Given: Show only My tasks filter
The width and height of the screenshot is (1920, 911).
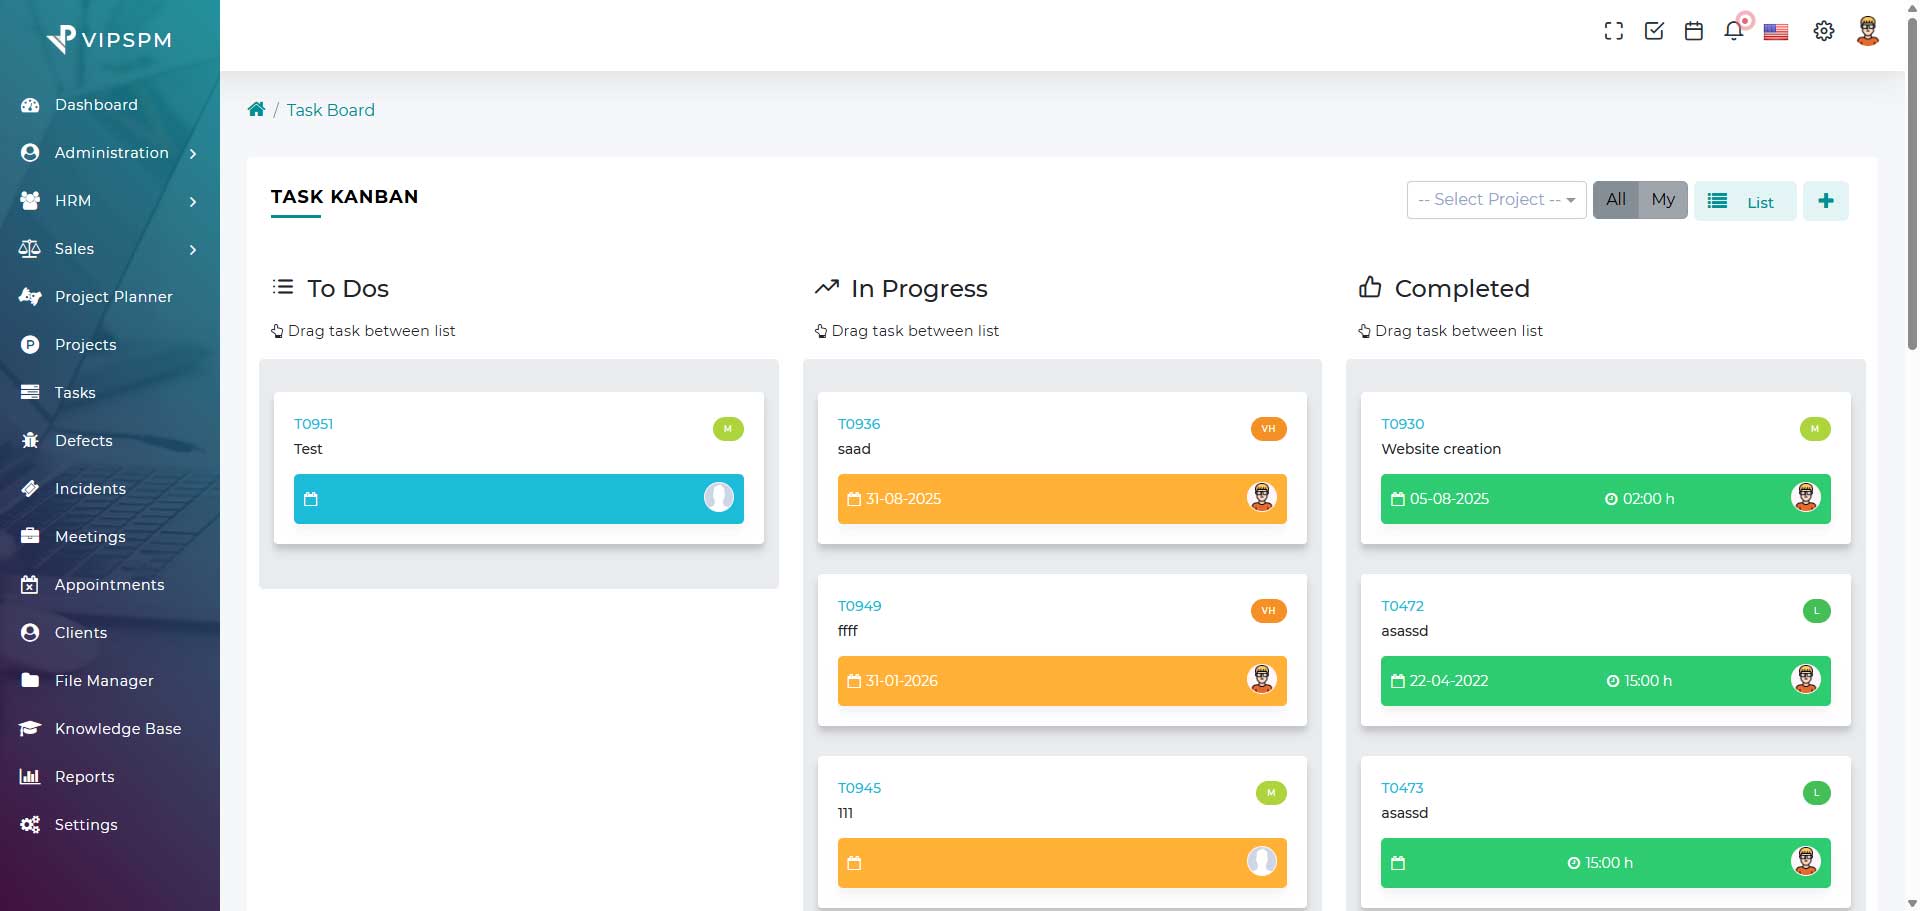Looking at the screenshot, I should [1663, 200].
